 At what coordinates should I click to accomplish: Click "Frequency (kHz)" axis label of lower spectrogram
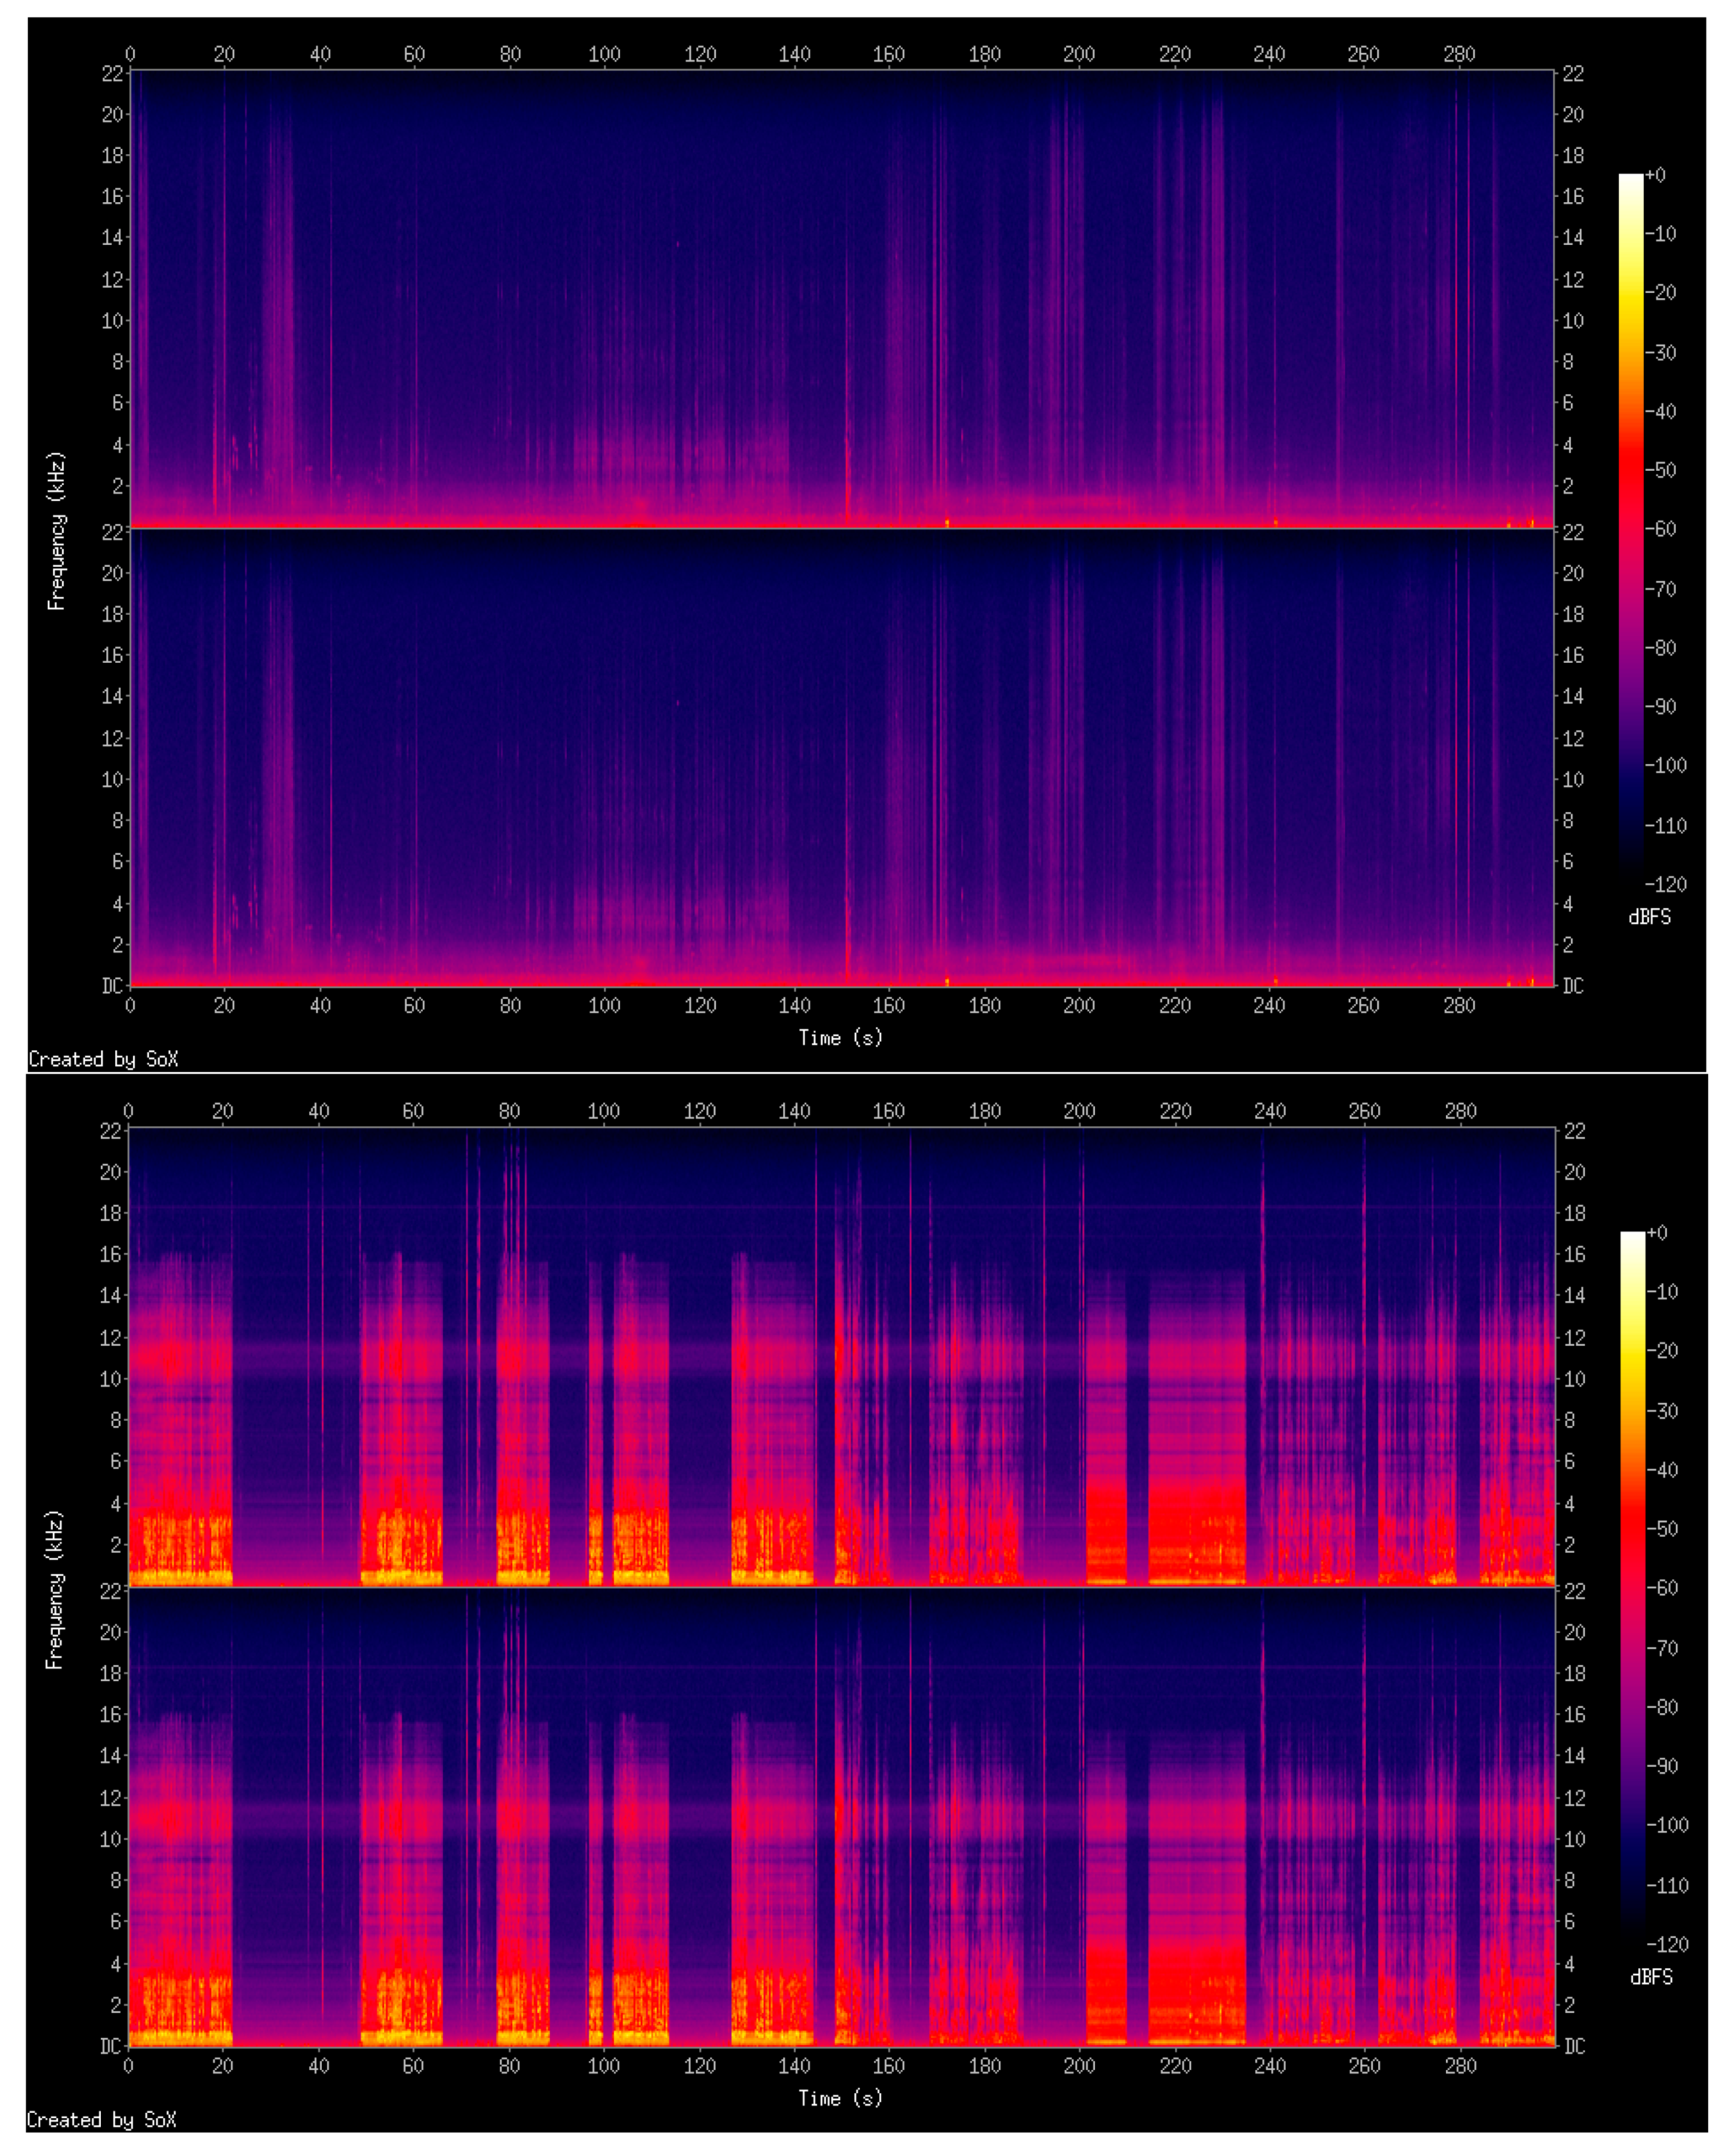click(55, 1589)
